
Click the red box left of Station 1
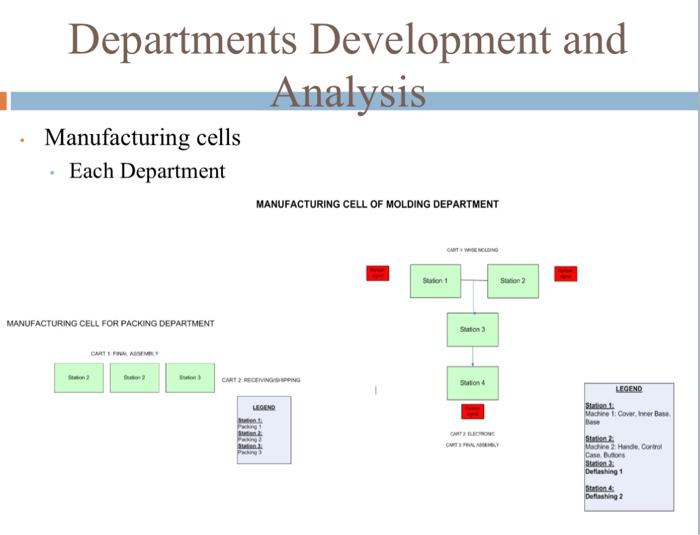click(378, 273)
